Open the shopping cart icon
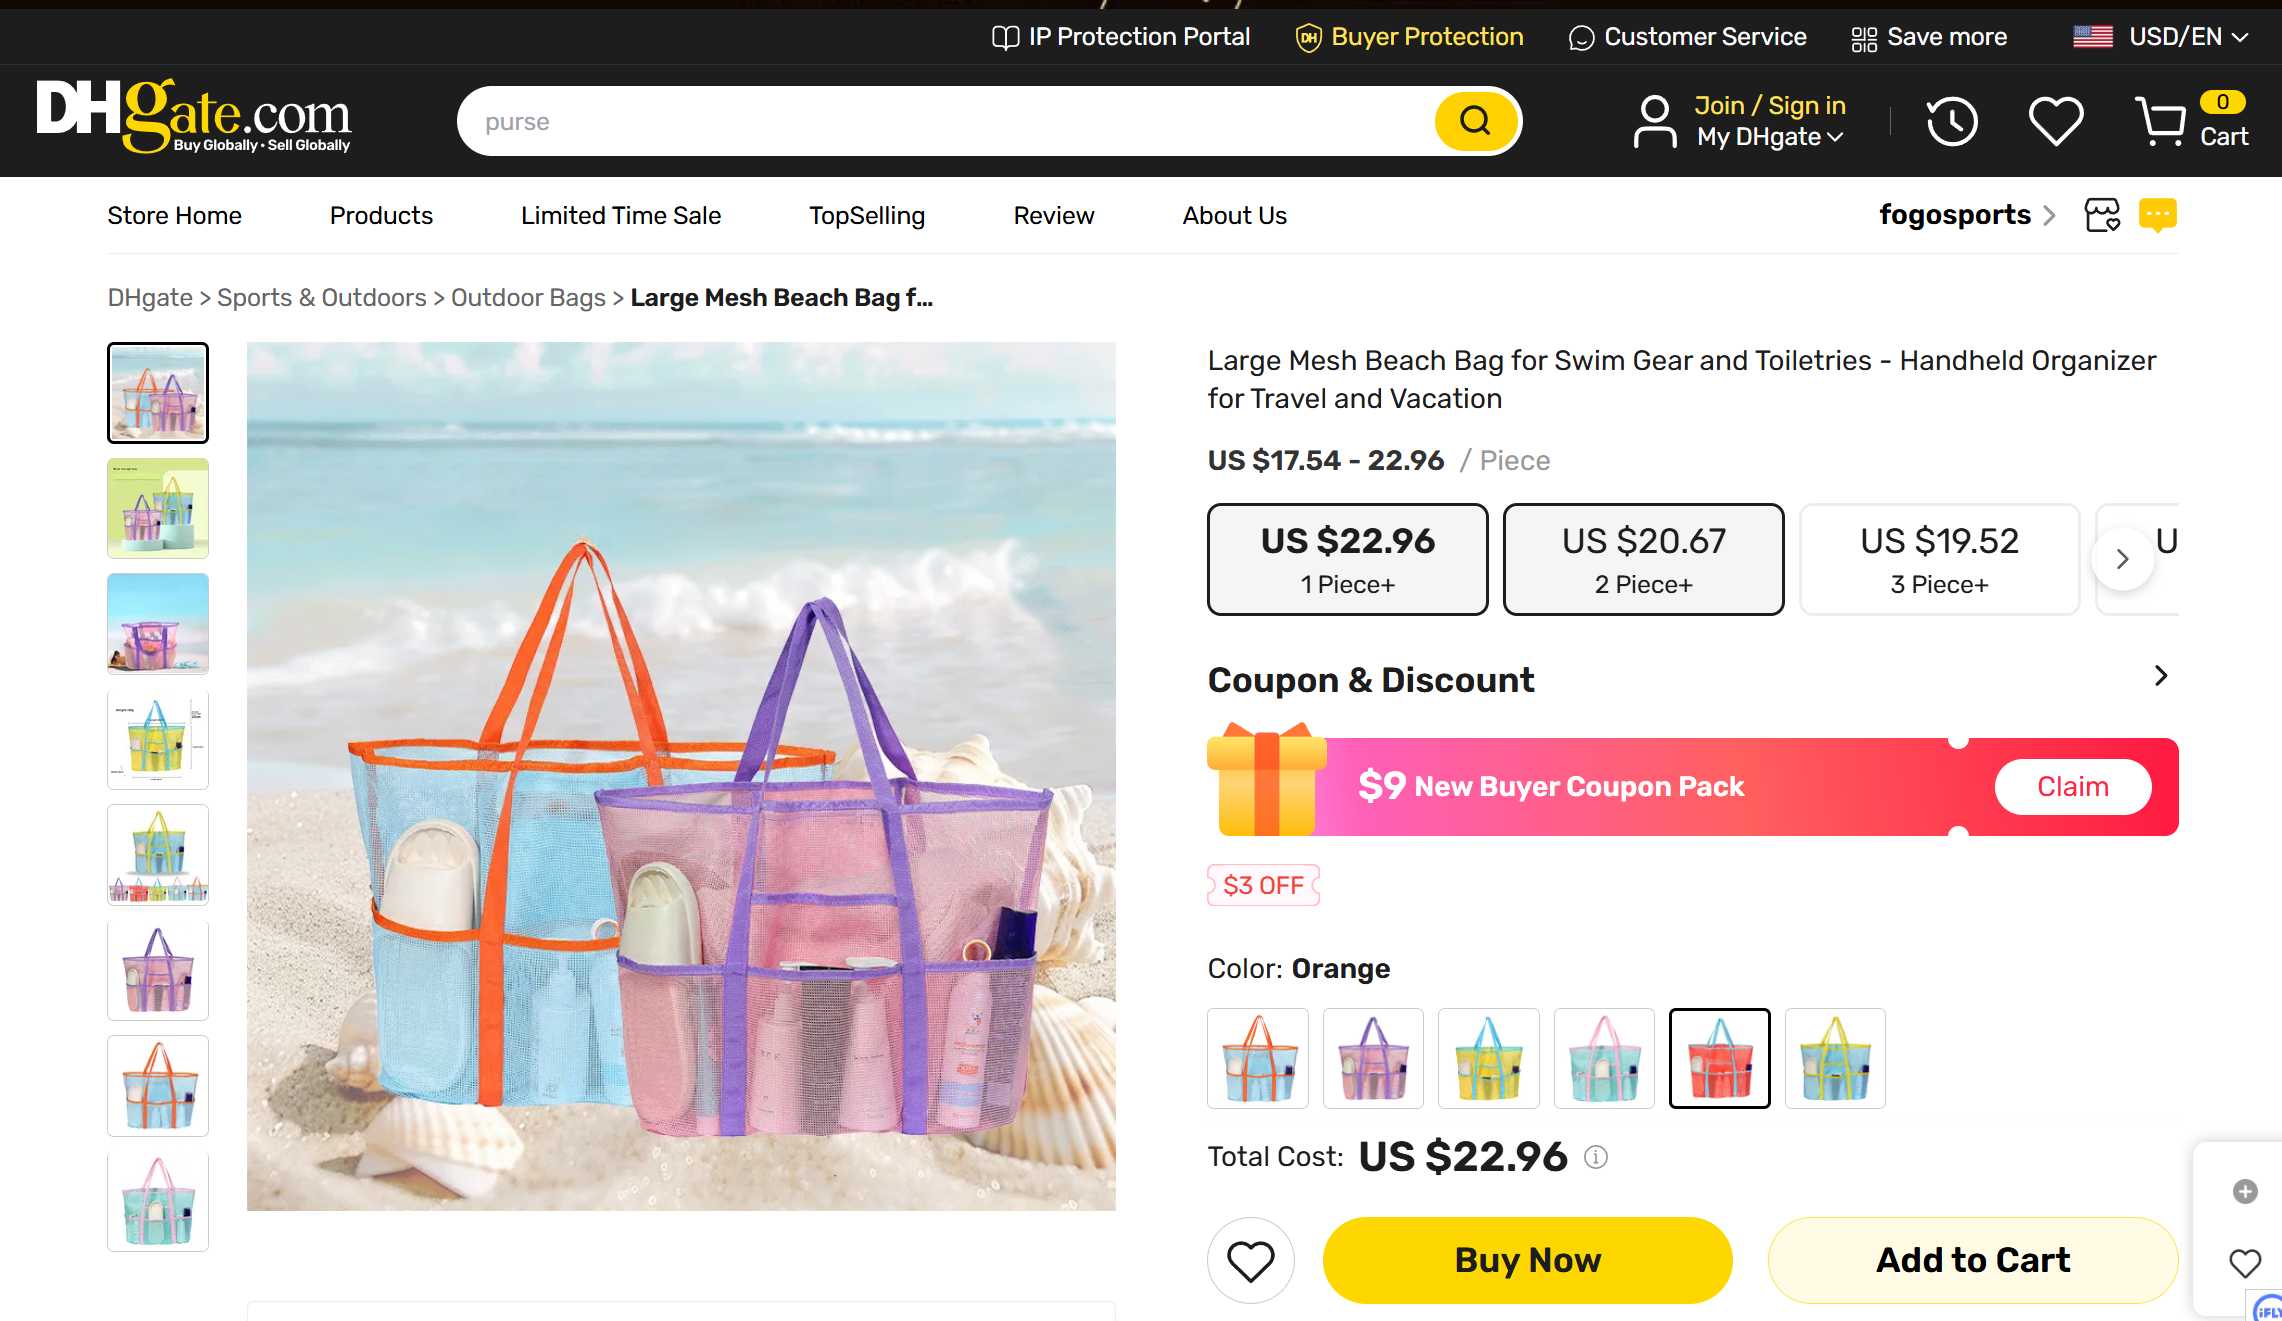The image size is (2282, 1321). tap(2161, 121)
